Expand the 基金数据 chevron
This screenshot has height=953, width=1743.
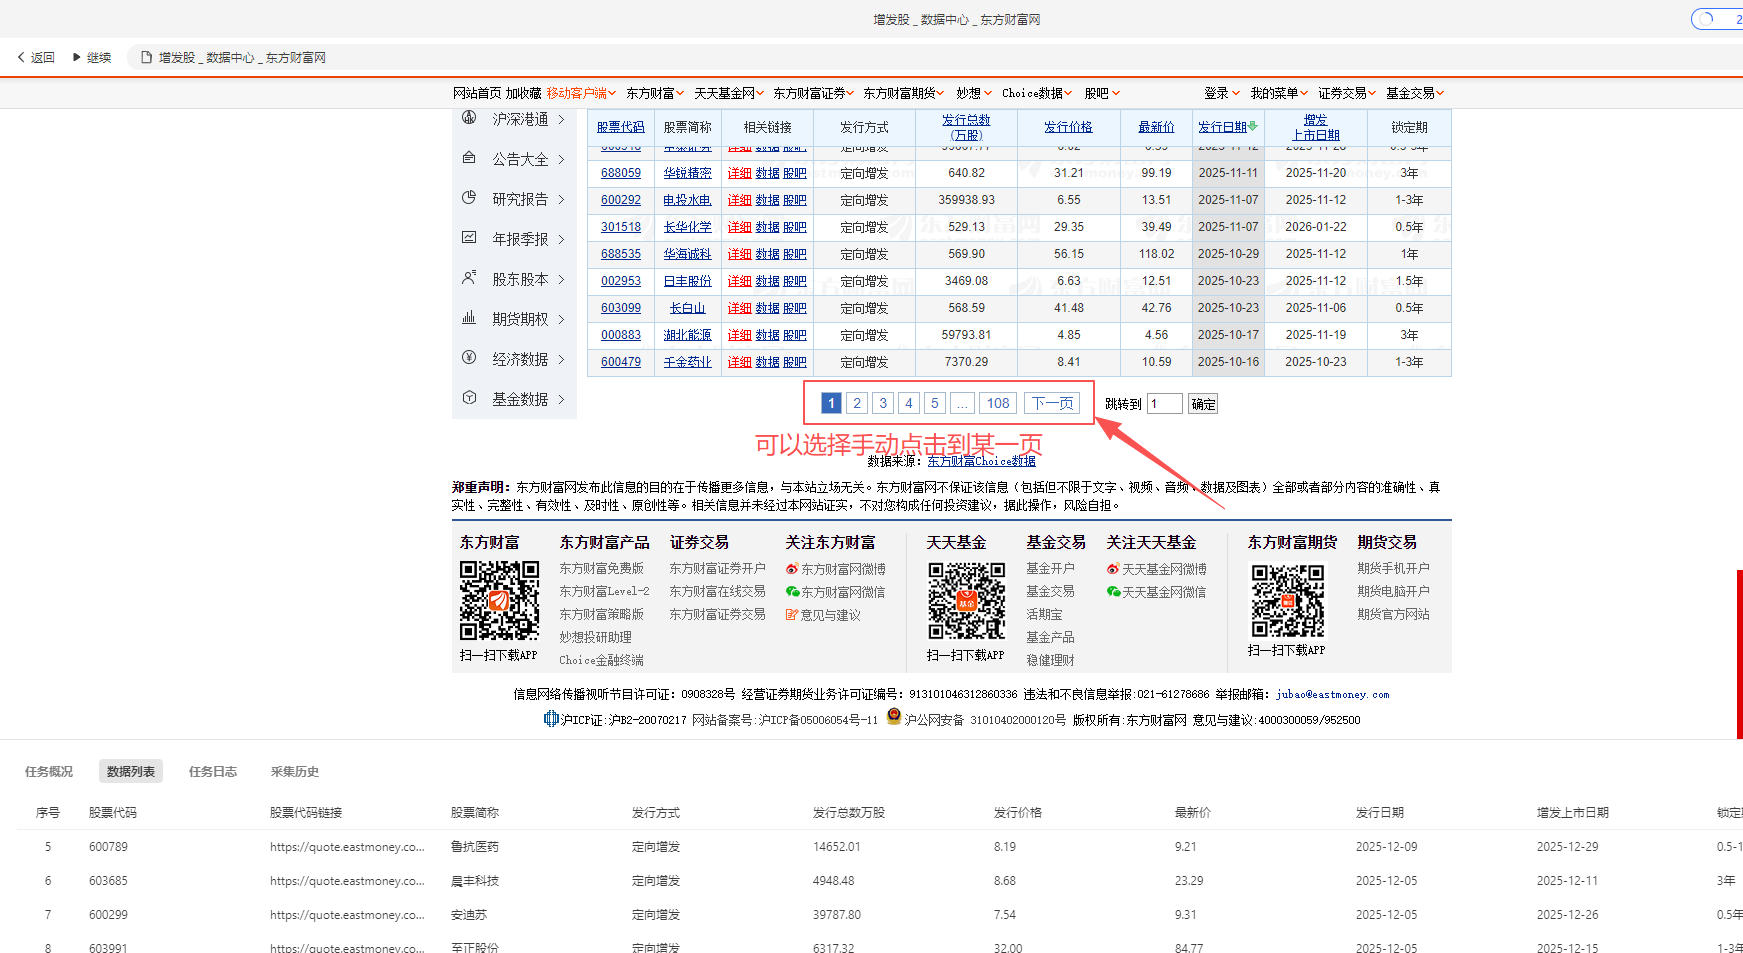pos(561,399)
